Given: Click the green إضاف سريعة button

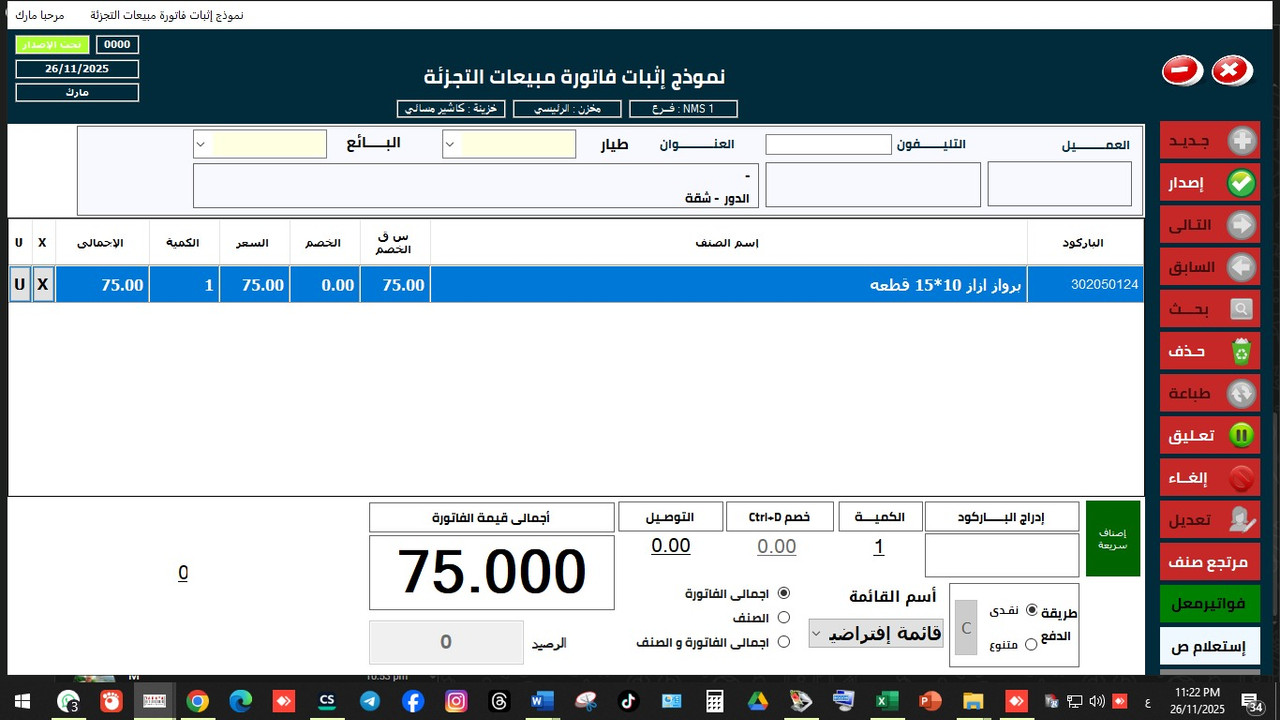Looking at the screenshot, I should pyautogui.click(x=1113, y=538).
